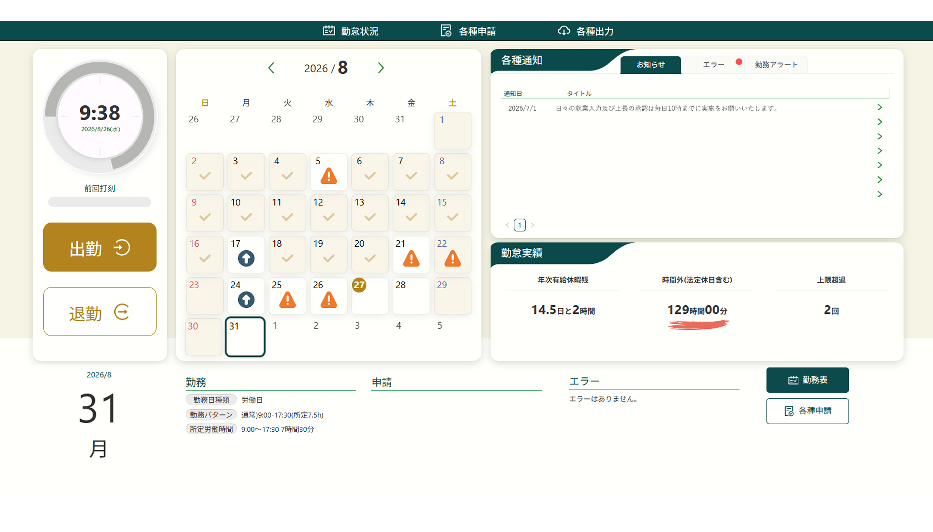Click the 2026 / 8 month heading

pos(325,68)
